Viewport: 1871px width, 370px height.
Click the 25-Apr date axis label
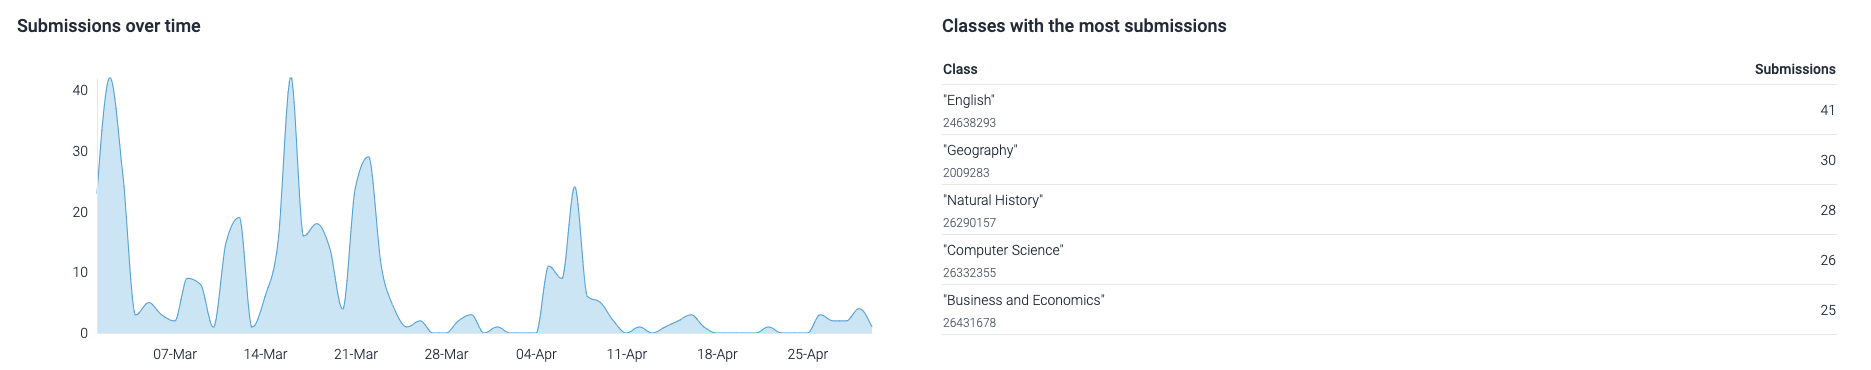point(808,354)
